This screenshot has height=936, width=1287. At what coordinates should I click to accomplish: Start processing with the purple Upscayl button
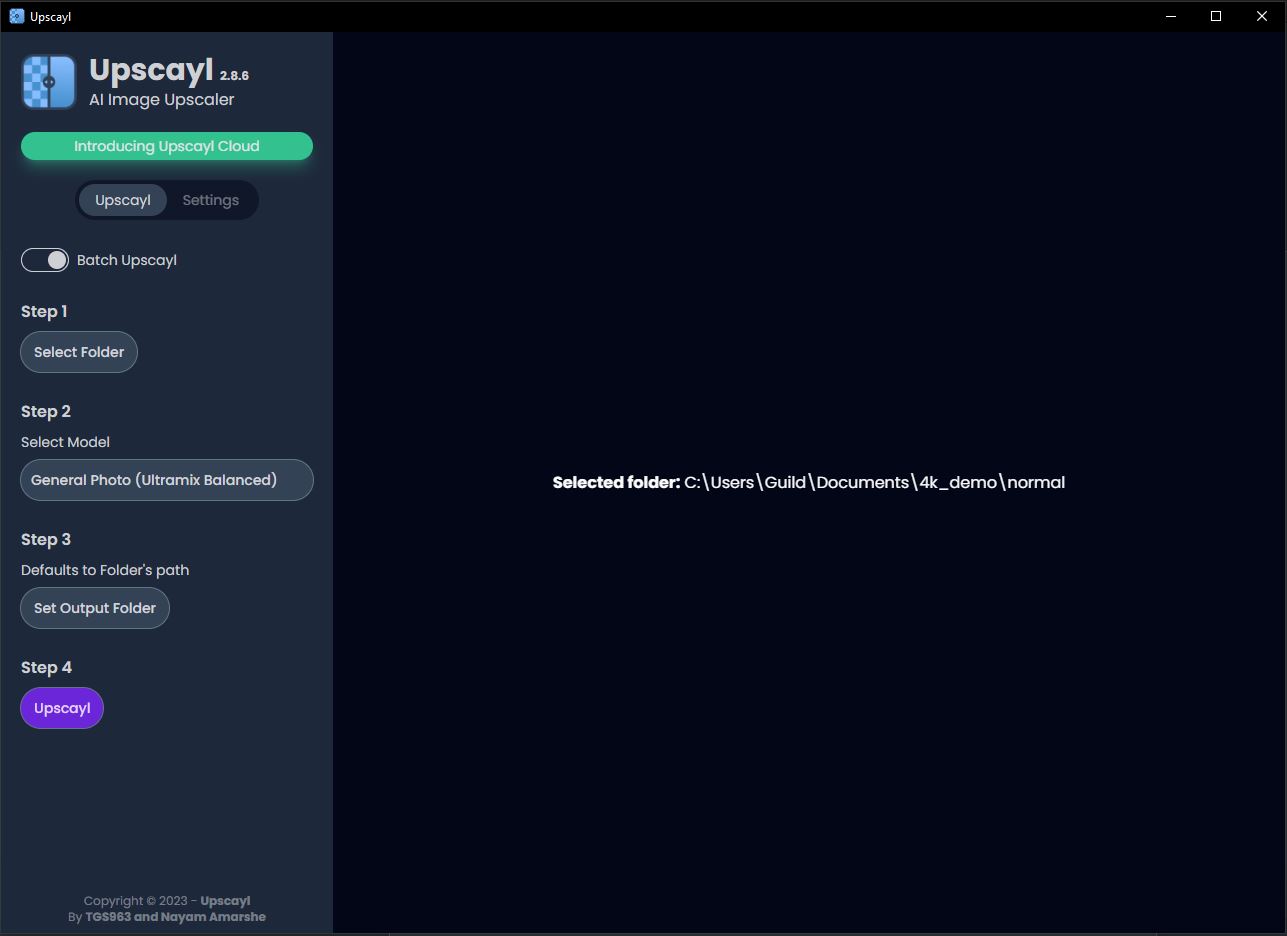[x=62, y=708]
